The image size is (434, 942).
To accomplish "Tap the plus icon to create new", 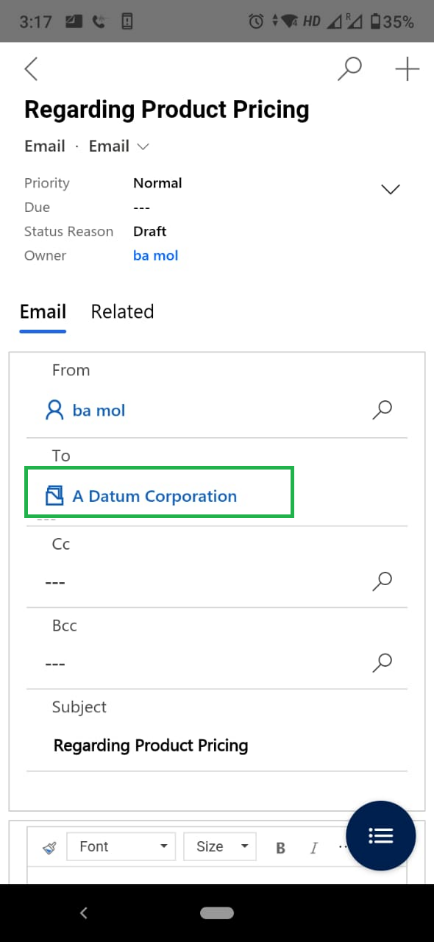I will pyautogui.click(x=407, y=69).
